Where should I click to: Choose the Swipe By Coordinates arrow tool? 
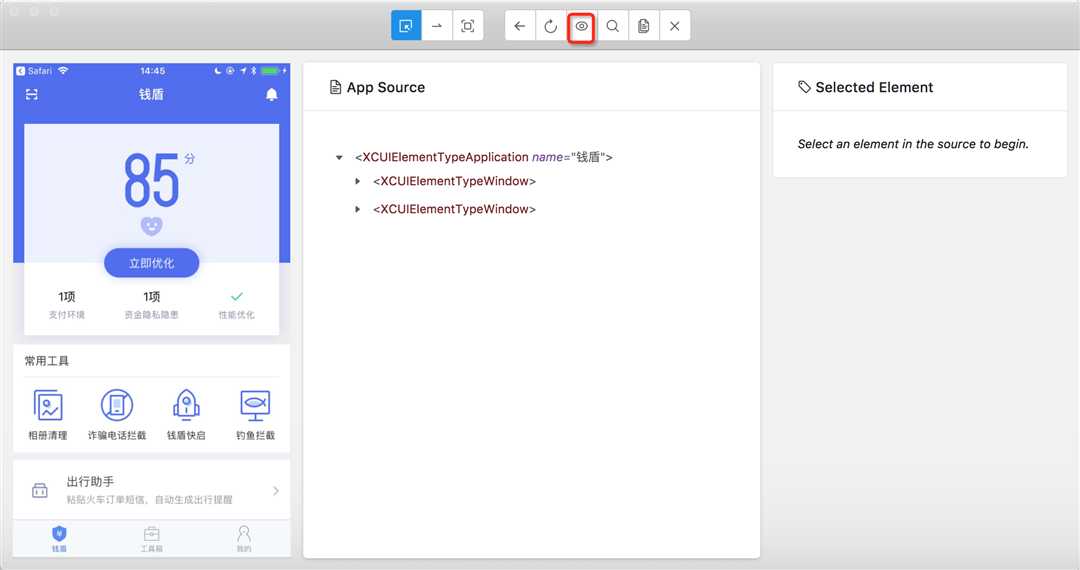point(437,26)
